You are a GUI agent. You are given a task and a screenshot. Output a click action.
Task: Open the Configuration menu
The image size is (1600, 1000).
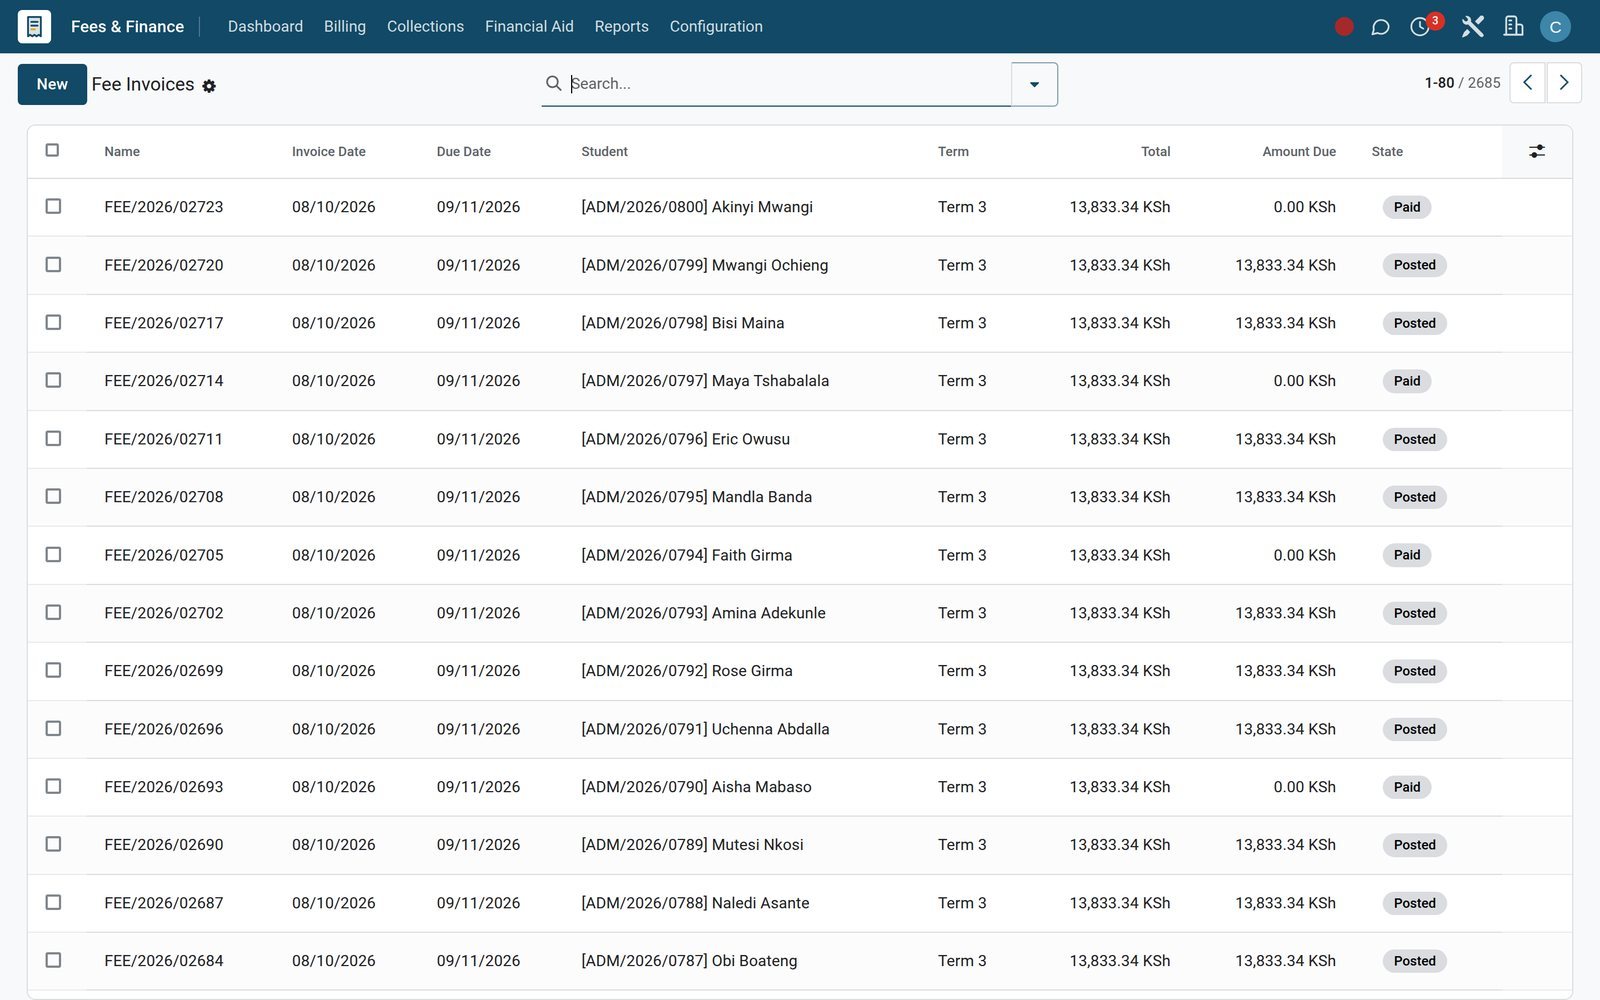coord(716,26)
